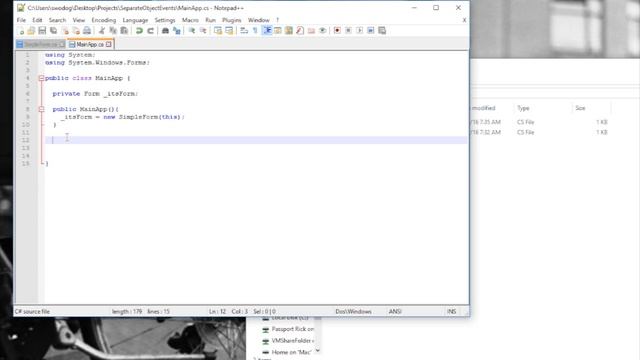The image size is (640, 360).
Task: Save the current file using Save icon
Action: pos(42,31)
